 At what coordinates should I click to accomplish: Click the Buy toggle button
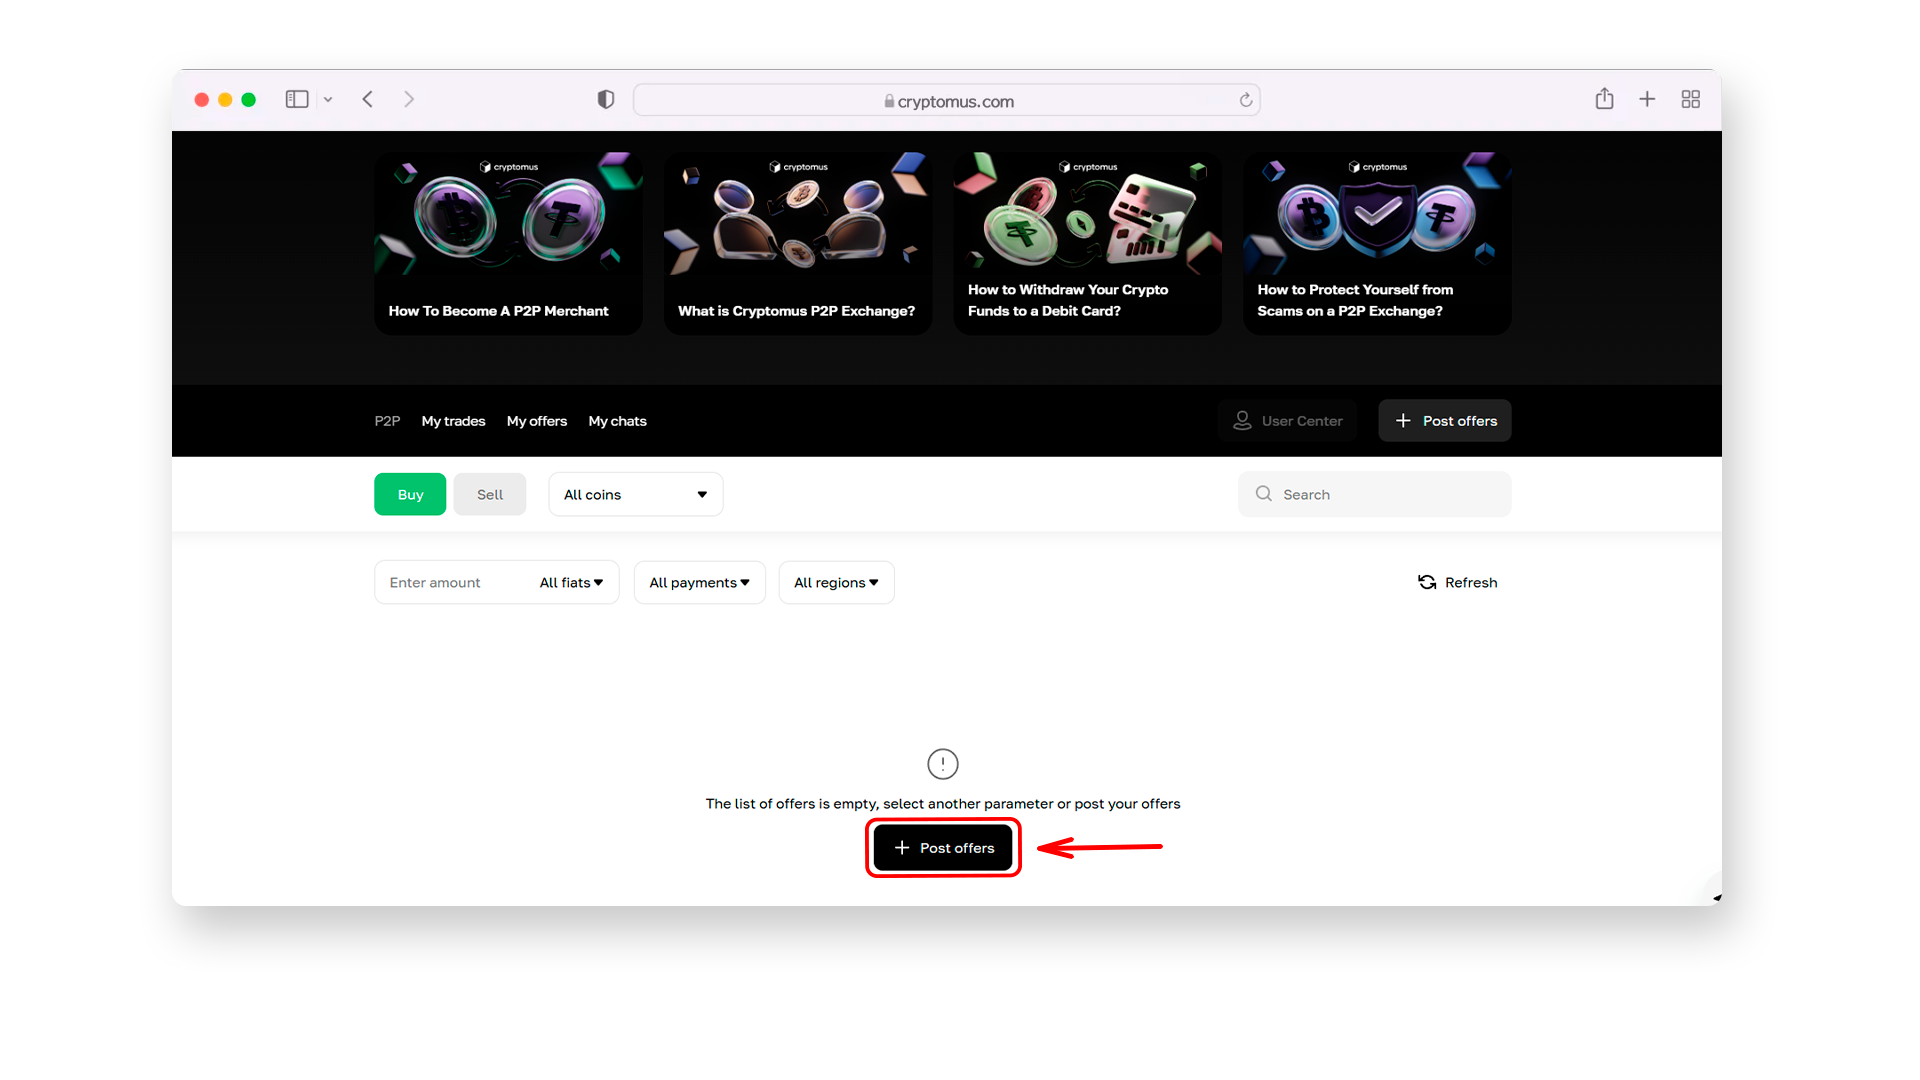coord(410,495)
